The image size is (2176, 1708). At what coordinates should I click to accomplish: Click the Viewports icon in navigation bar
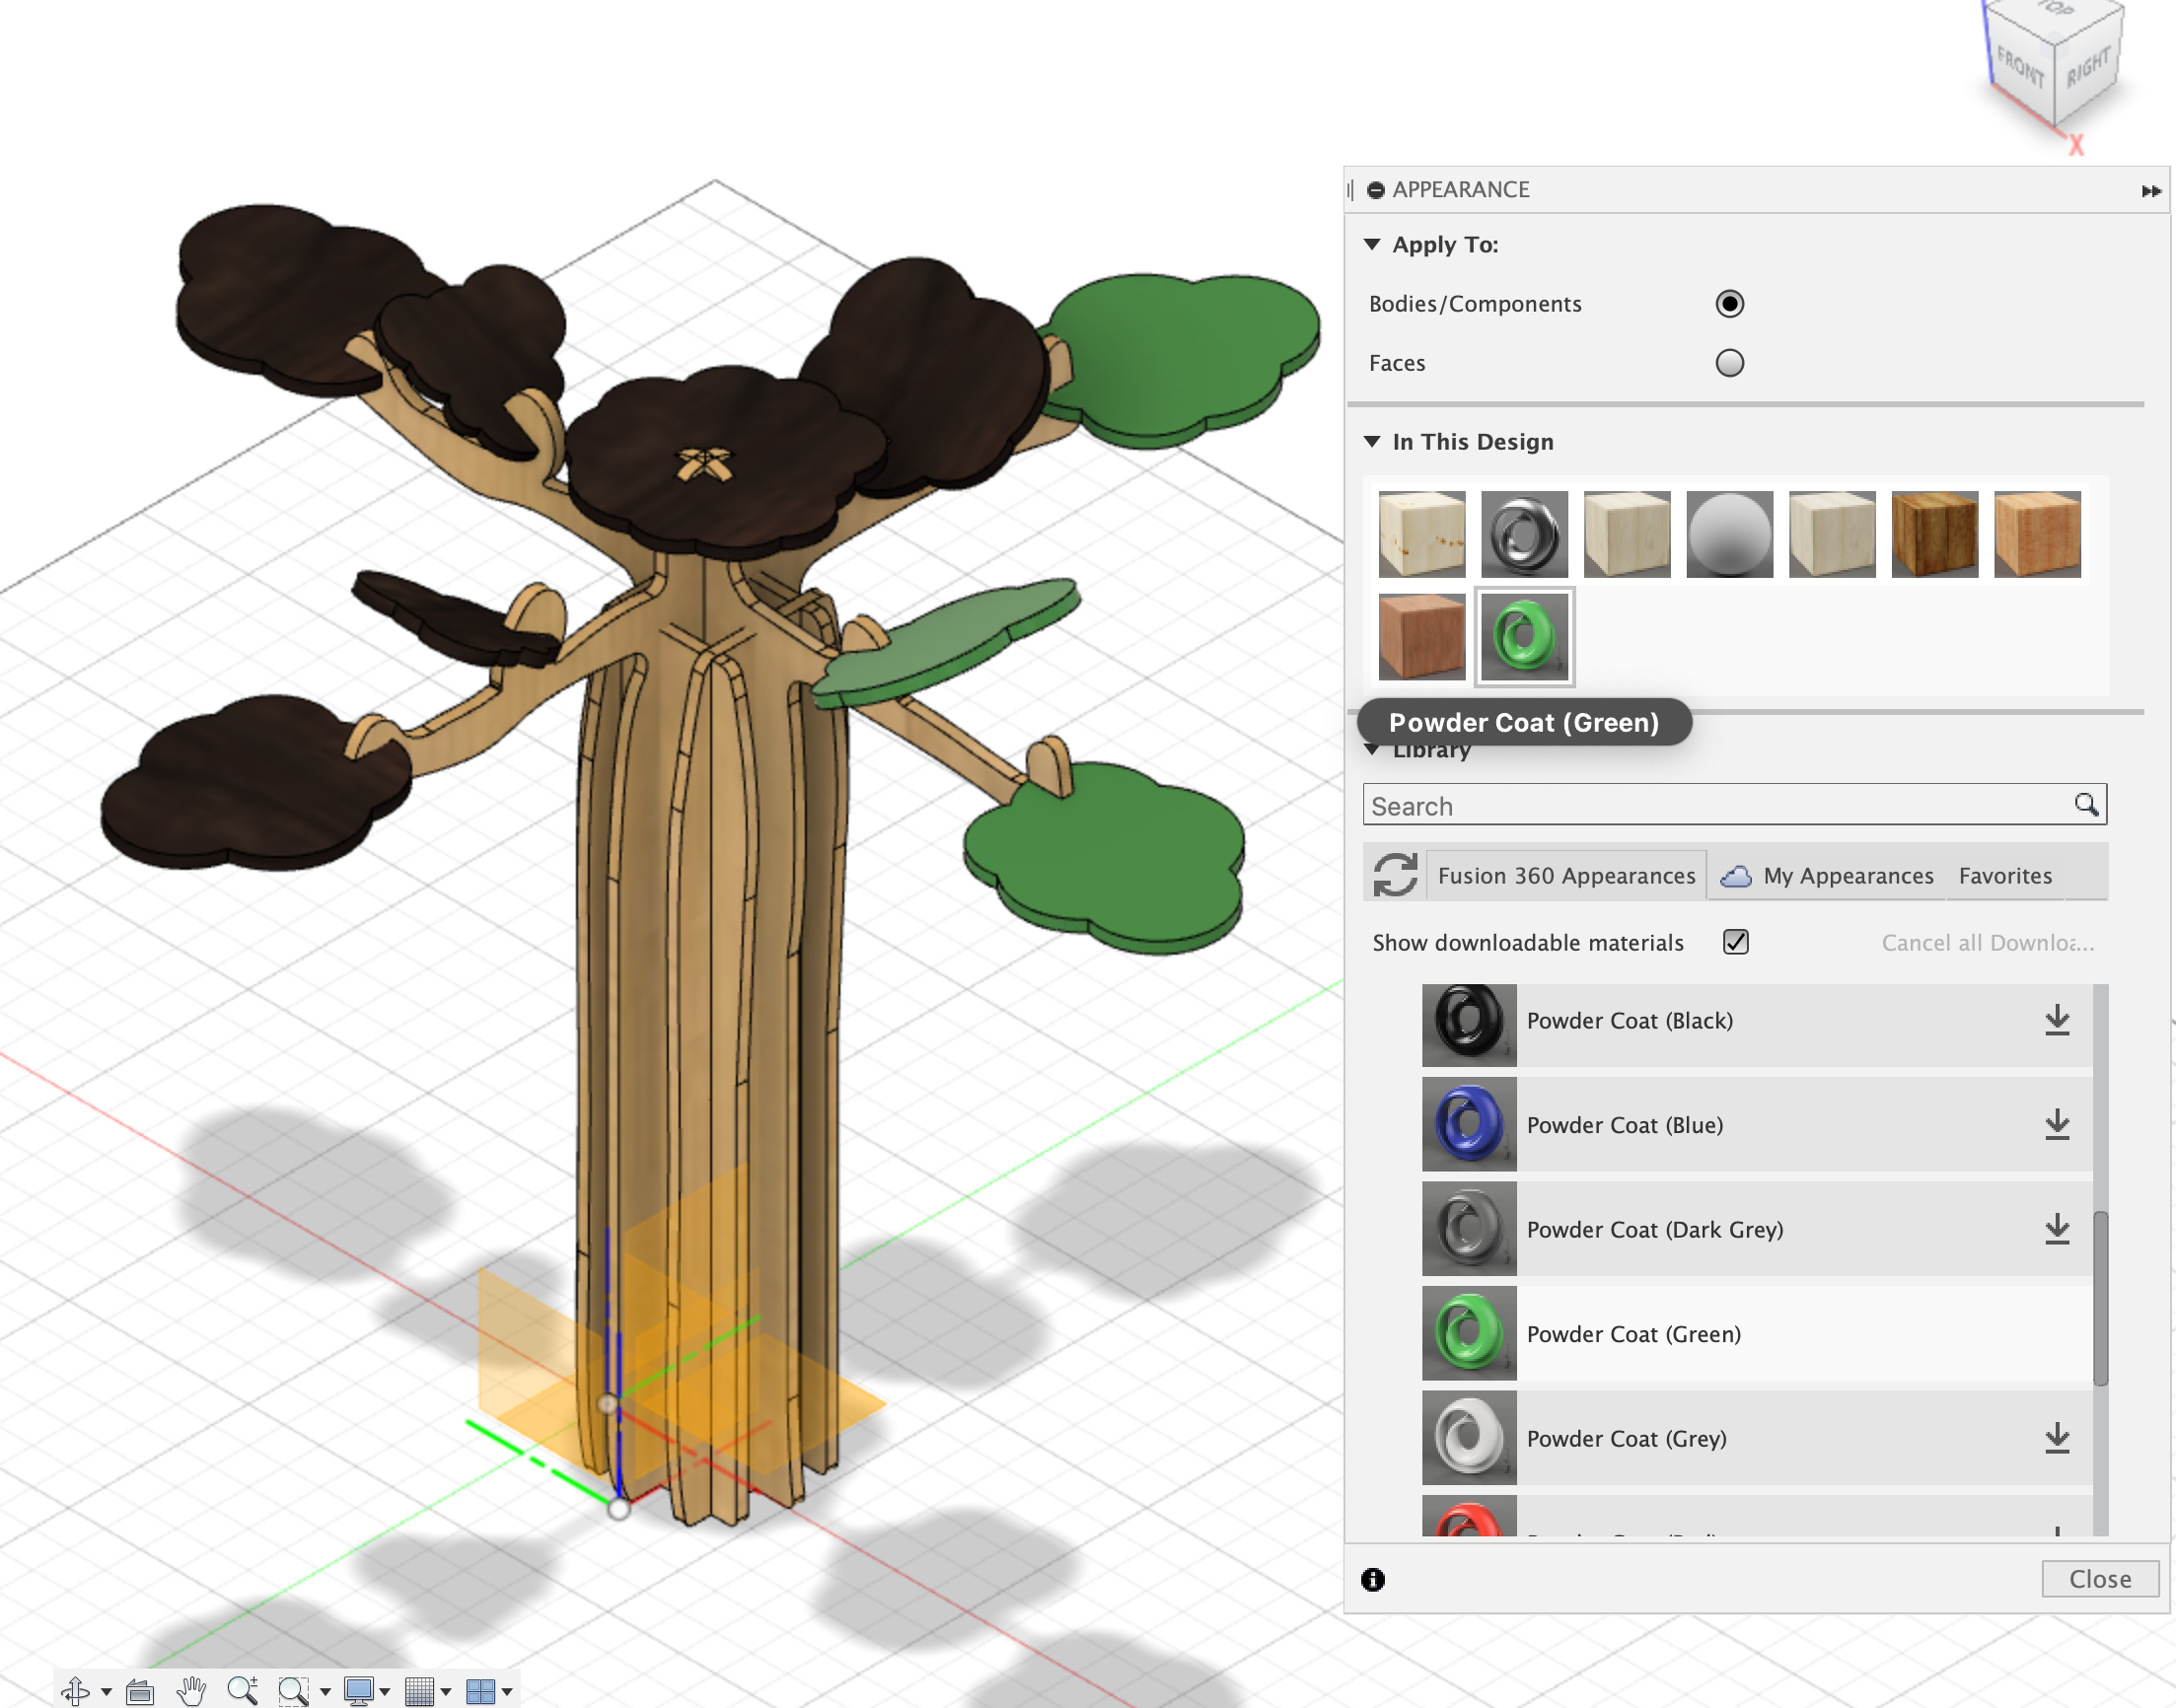(x=484, y=1690)
